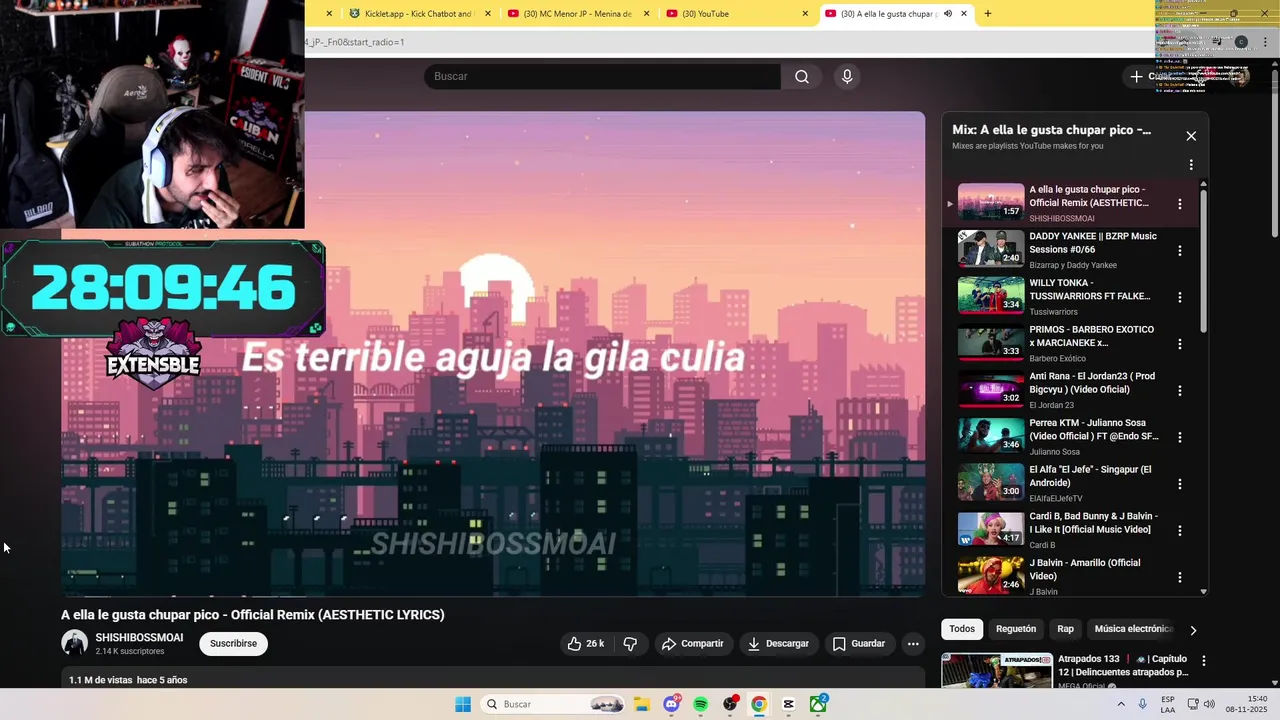Click the YouTube search input field
The image size is (1280, 720).
click(x=602, y=77)
